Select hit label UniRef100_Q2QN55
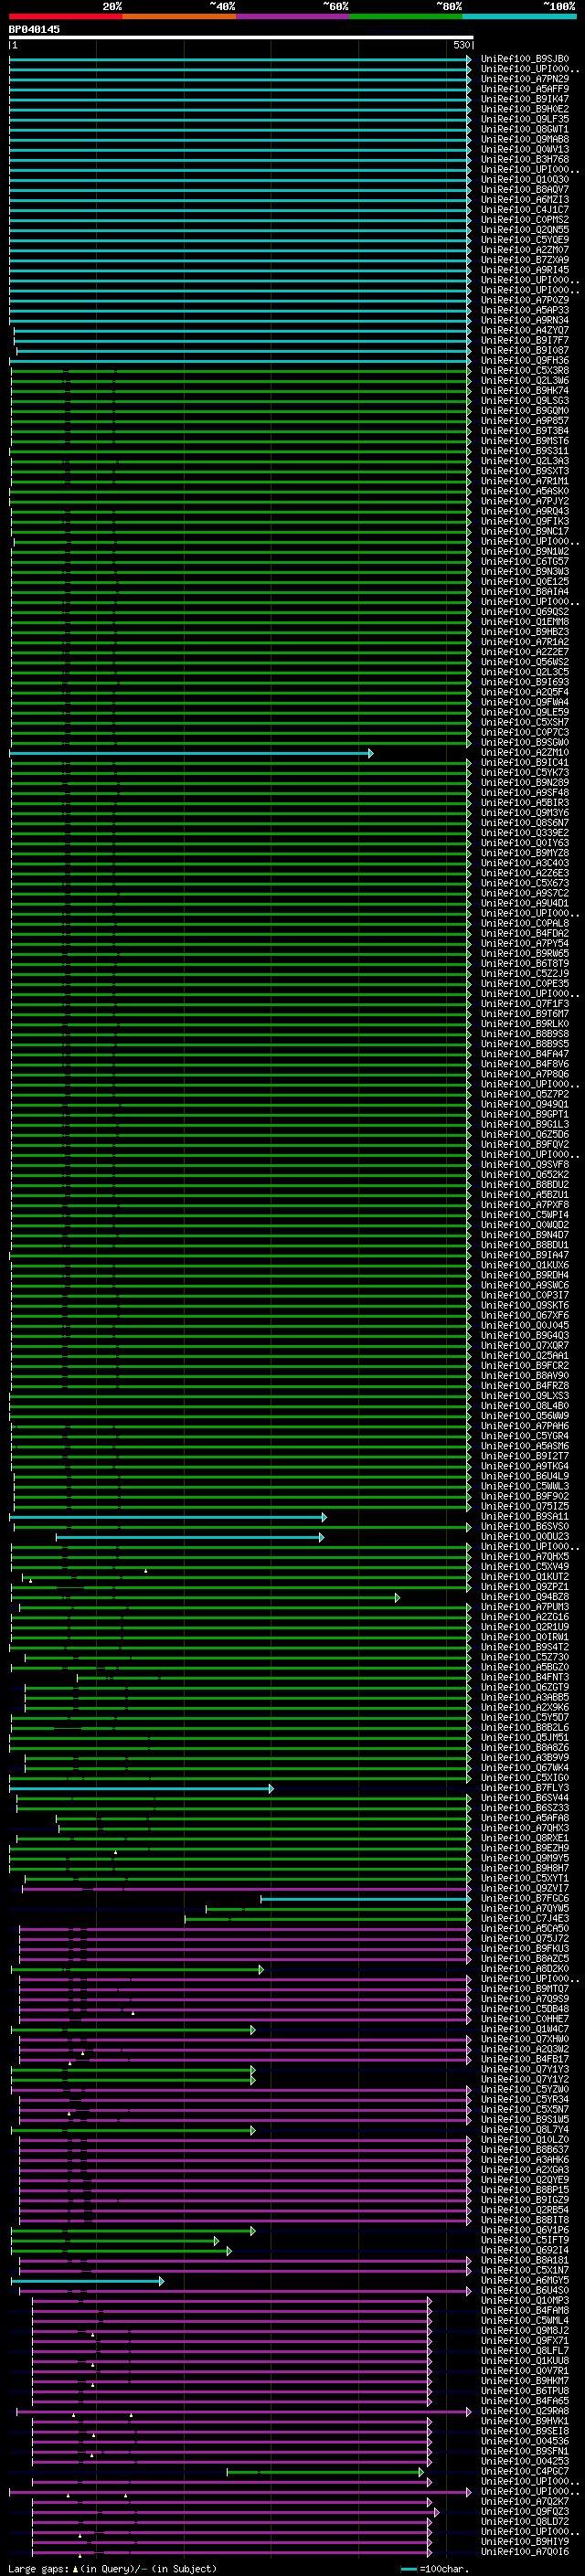 point(525,230)
